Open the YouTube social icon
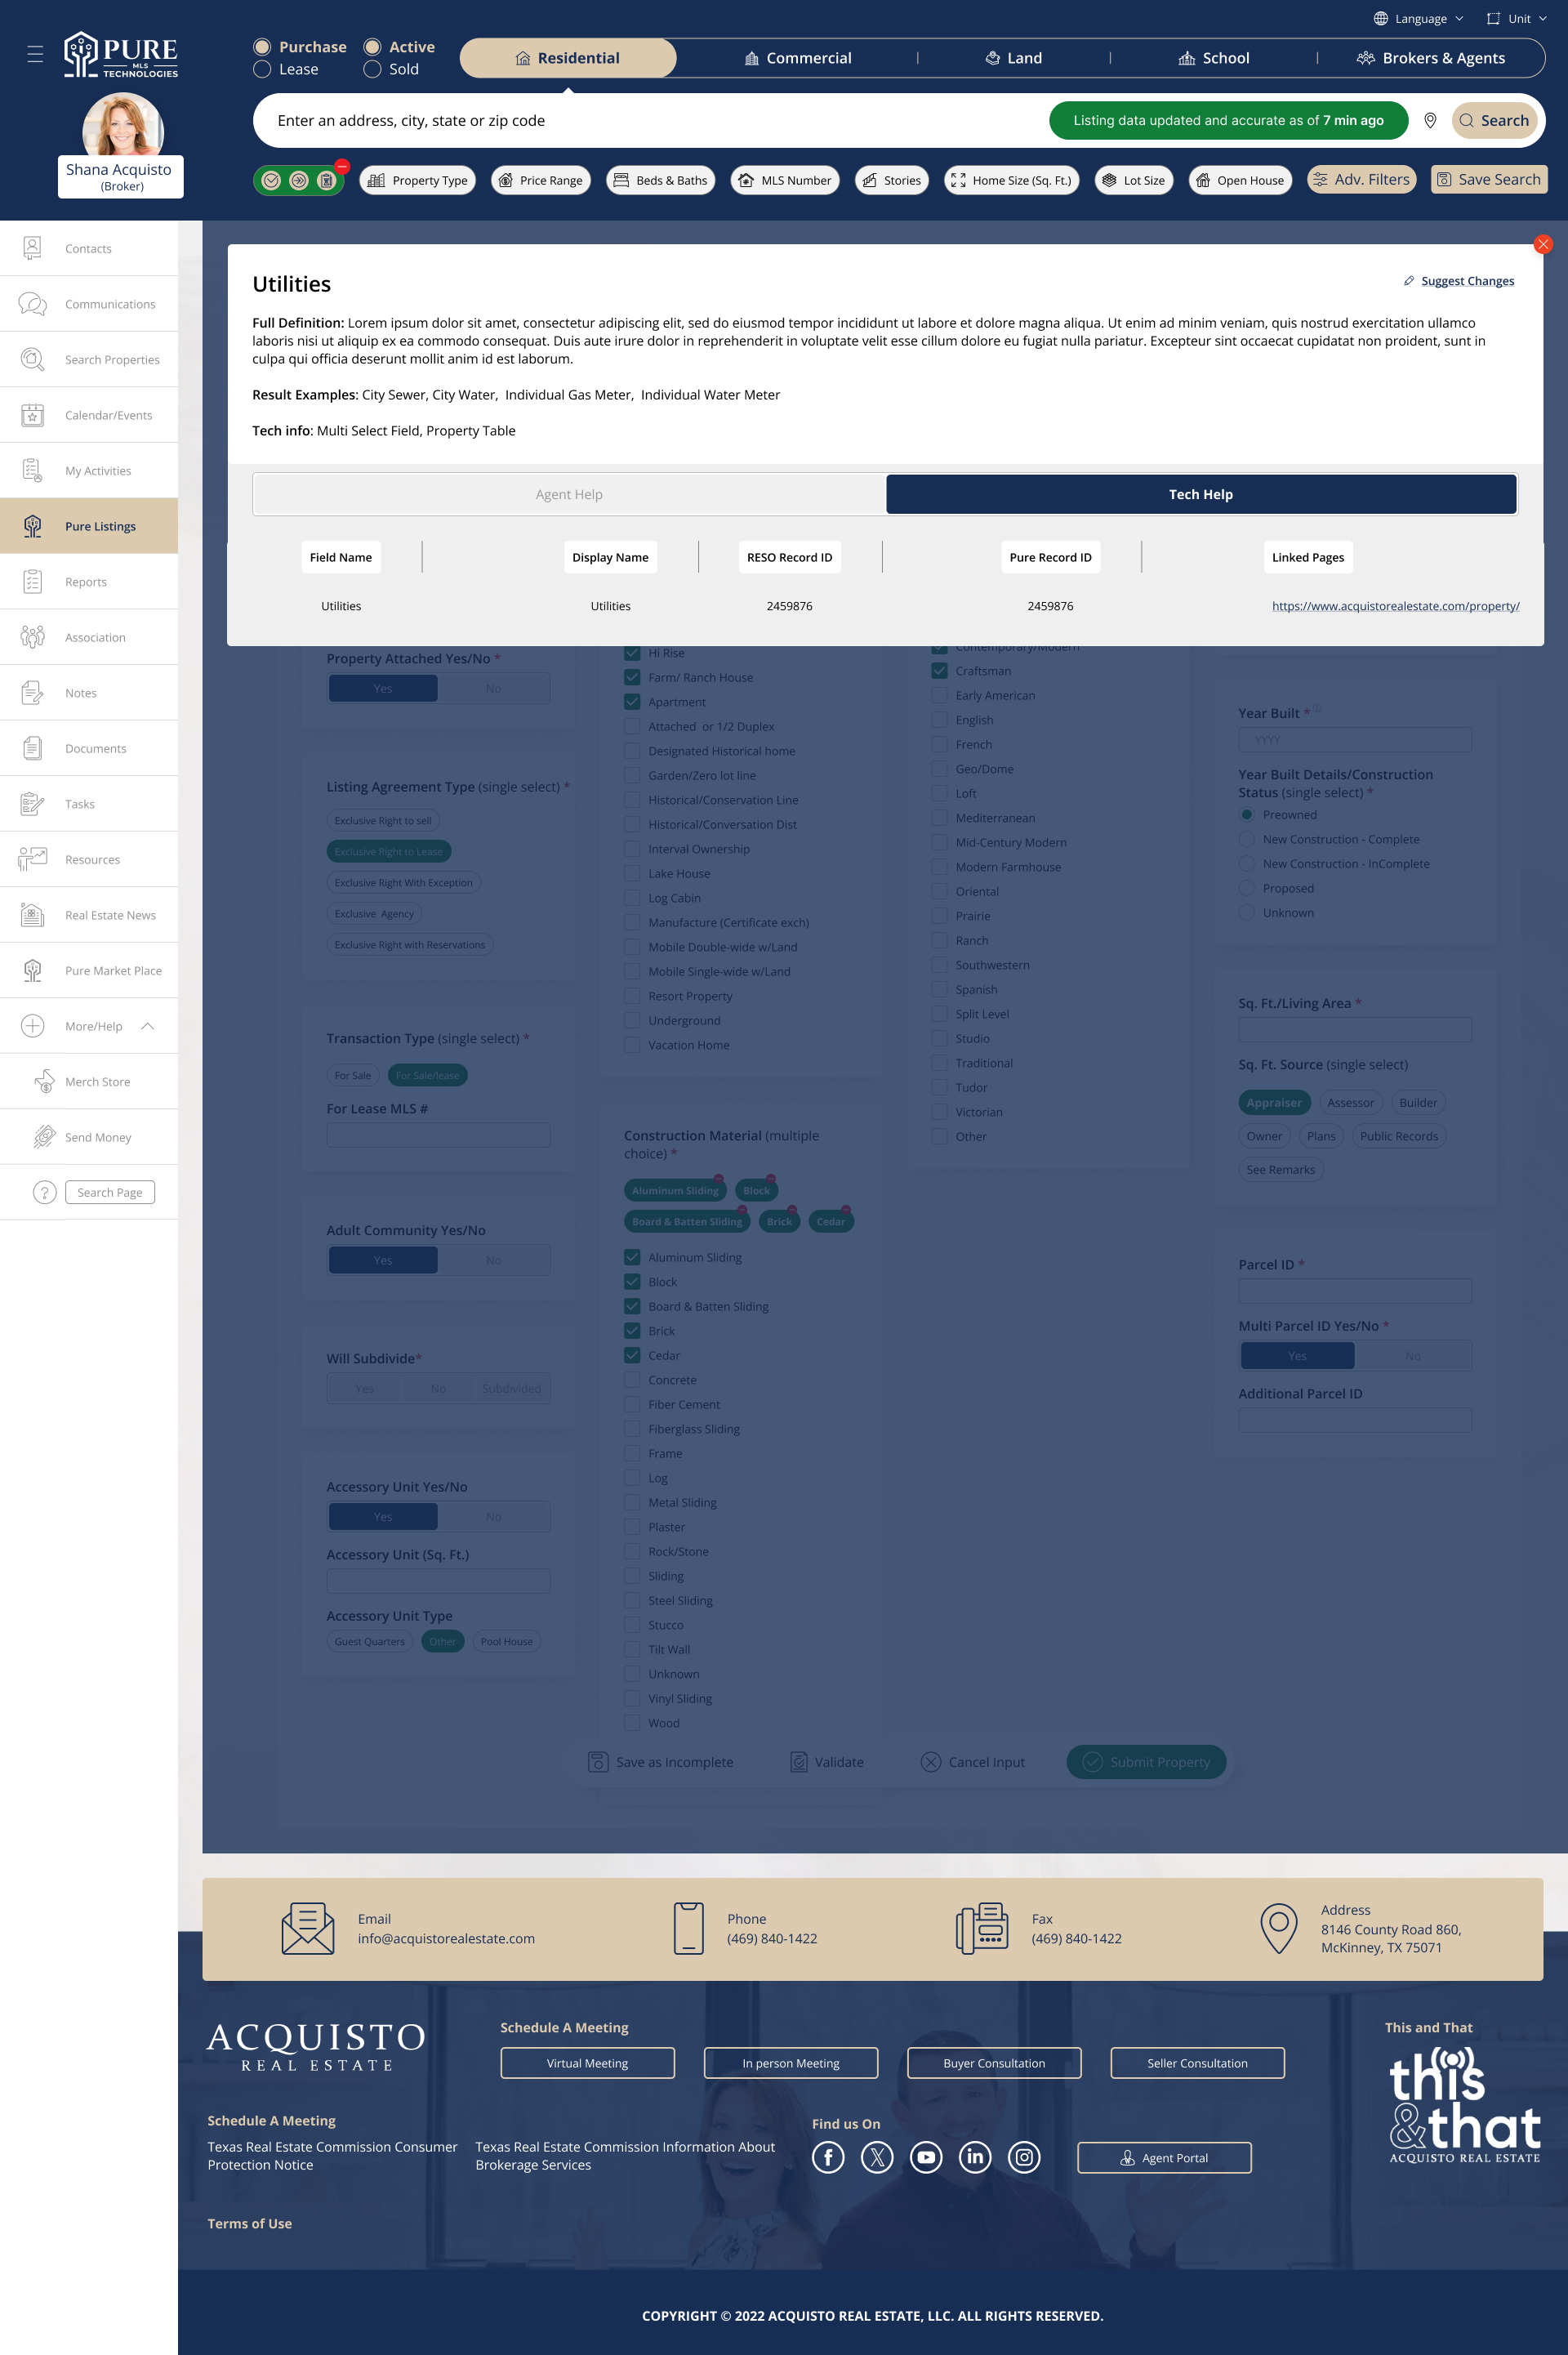Screen dimensions: 1568x2355 click(926, 2157)
